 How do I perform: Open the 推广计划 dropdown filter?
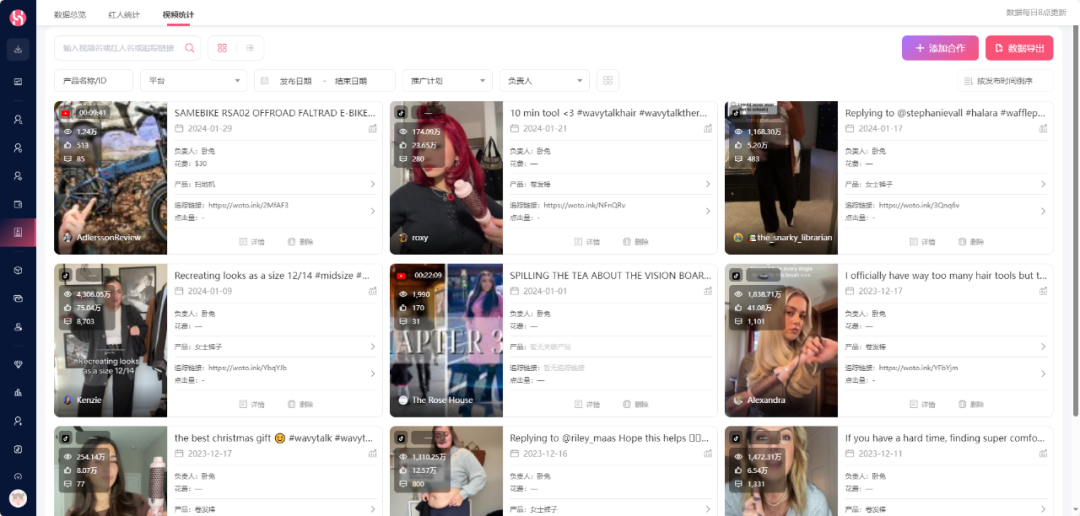447,81
